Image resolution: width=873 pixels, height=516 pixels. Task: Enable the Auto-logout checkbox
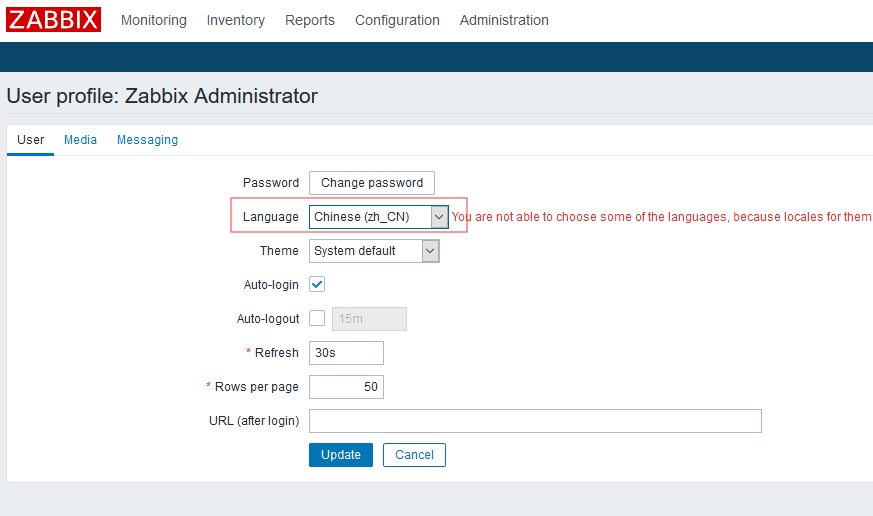(317, 319)
